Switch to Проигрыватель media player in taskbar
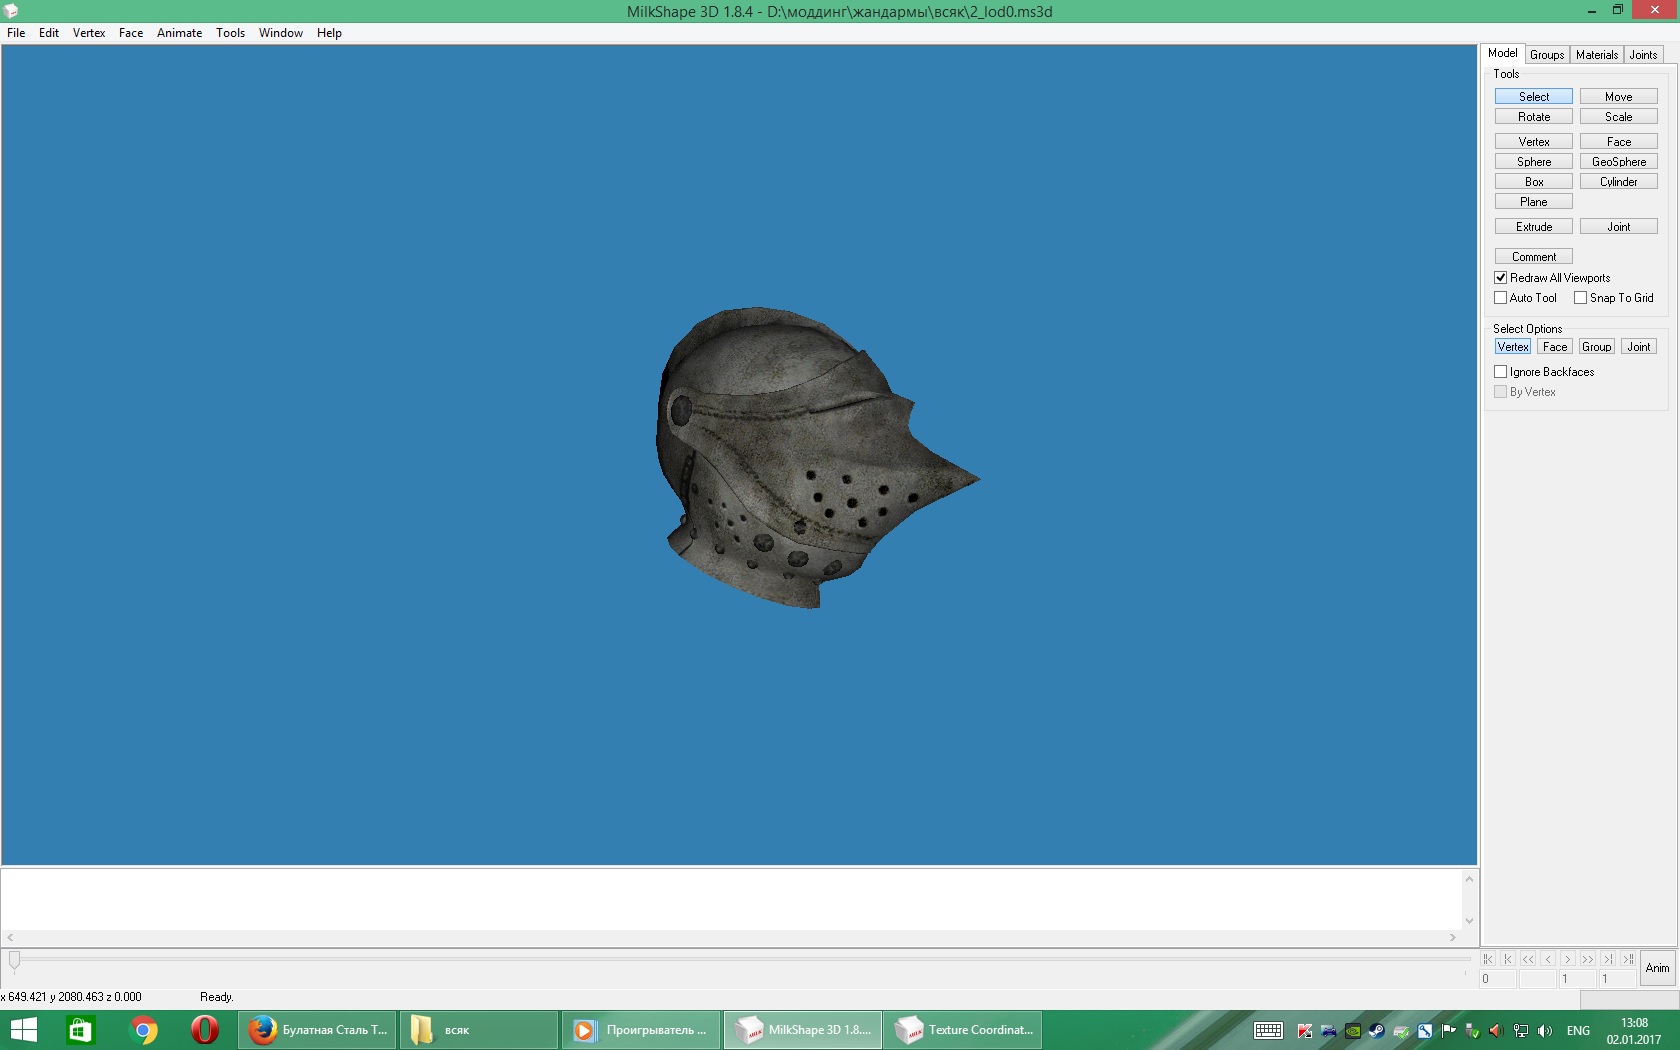This screenshot has width=1680, height=1050. (x=641, y=1030)
